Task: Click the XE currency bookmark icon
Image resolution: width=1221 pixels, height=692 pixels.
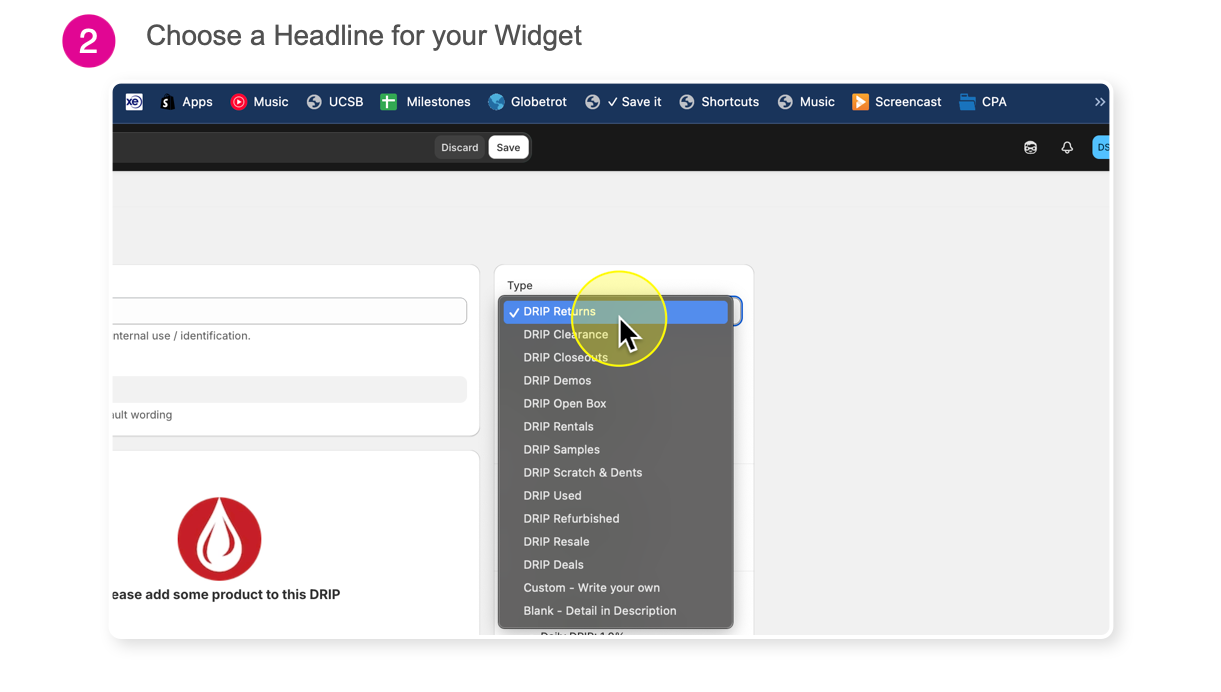Action: click(x=134, y=102)
